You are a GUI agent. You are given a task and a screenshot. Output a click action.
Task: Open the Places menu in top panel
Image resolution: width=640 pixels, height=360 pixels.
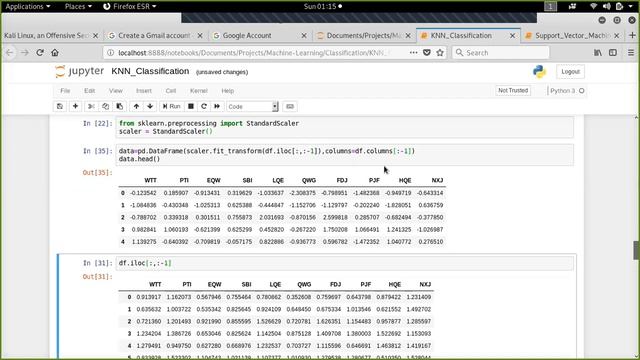click(78, 6)
